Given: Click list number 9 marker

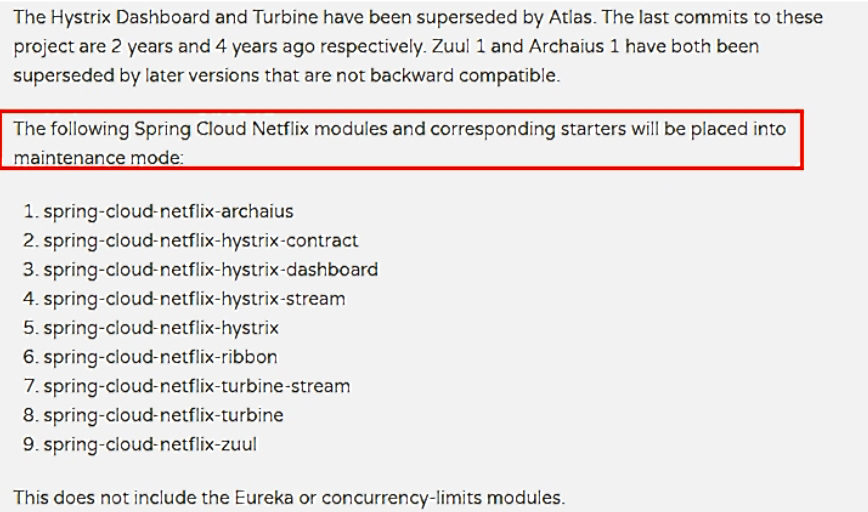Looking at the screenshot, I should coord(30,444).
